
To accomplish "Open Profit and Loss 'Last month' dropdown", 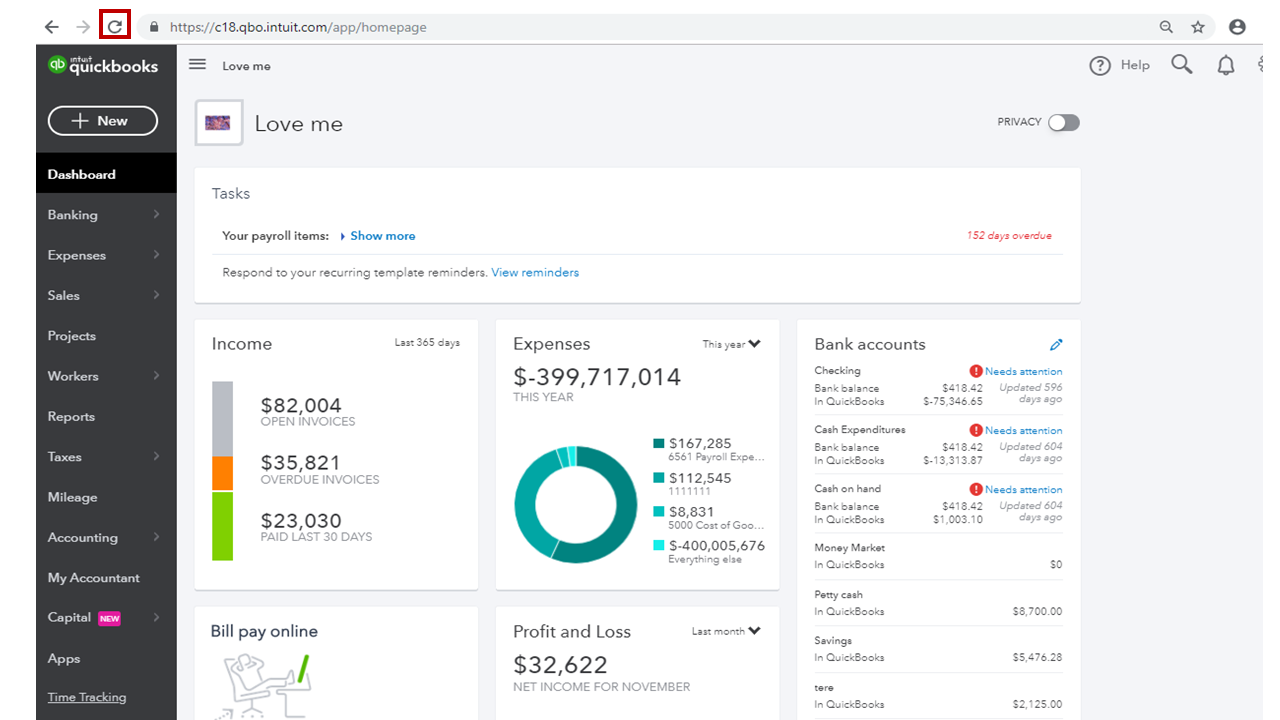I will point(726,632).
